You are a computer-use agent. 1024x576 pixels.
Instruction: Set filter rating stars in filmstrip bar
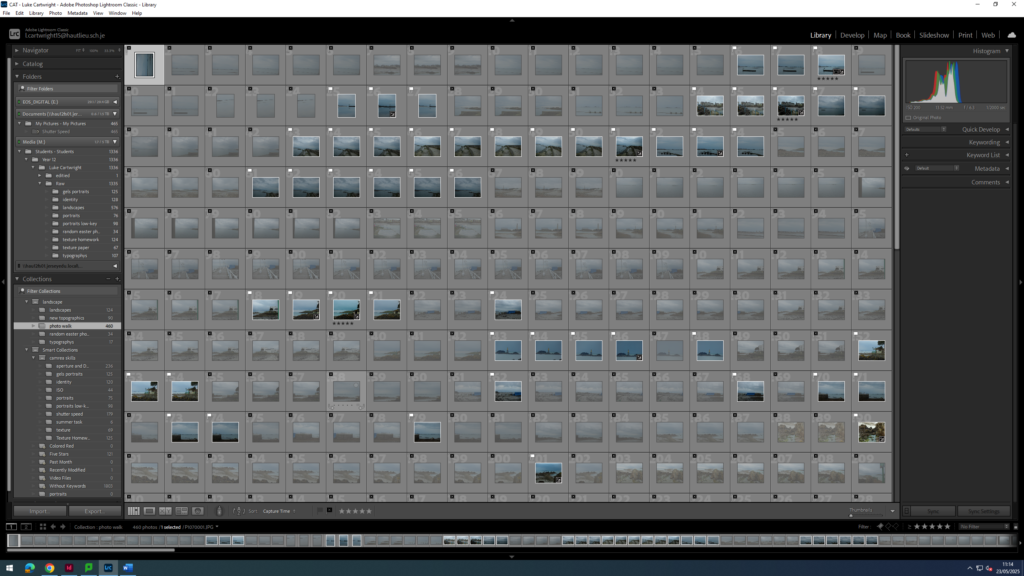coord(932,526)
